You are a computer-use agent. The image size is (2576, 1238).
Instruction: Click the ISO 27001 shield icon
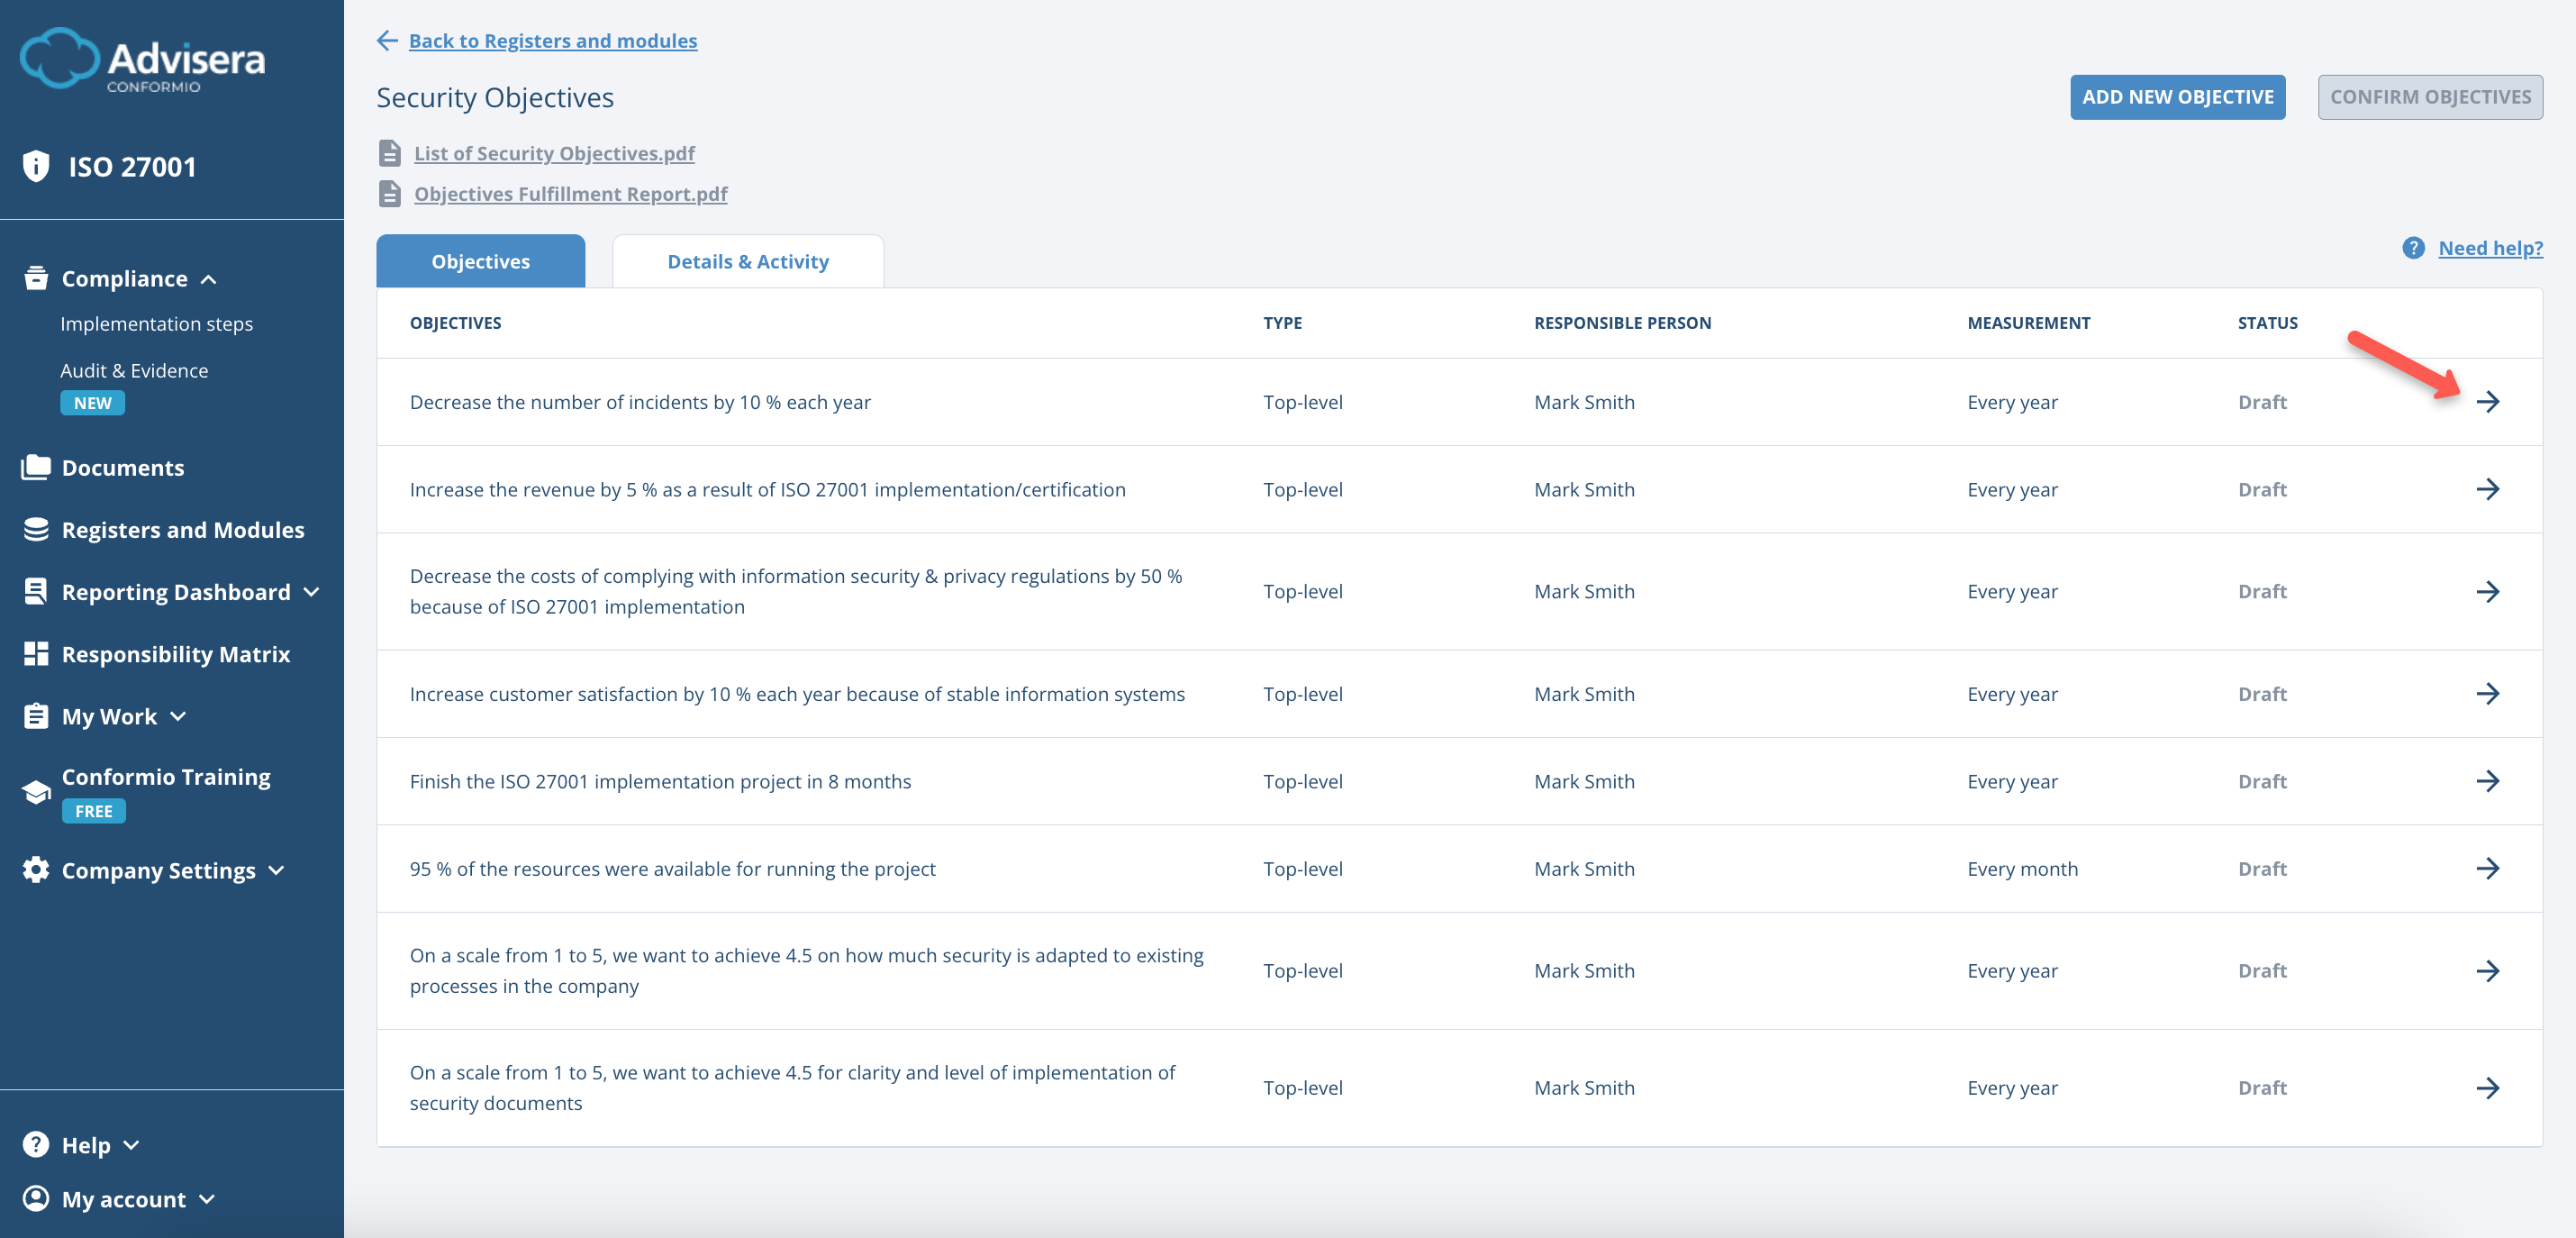pos(36,166)
